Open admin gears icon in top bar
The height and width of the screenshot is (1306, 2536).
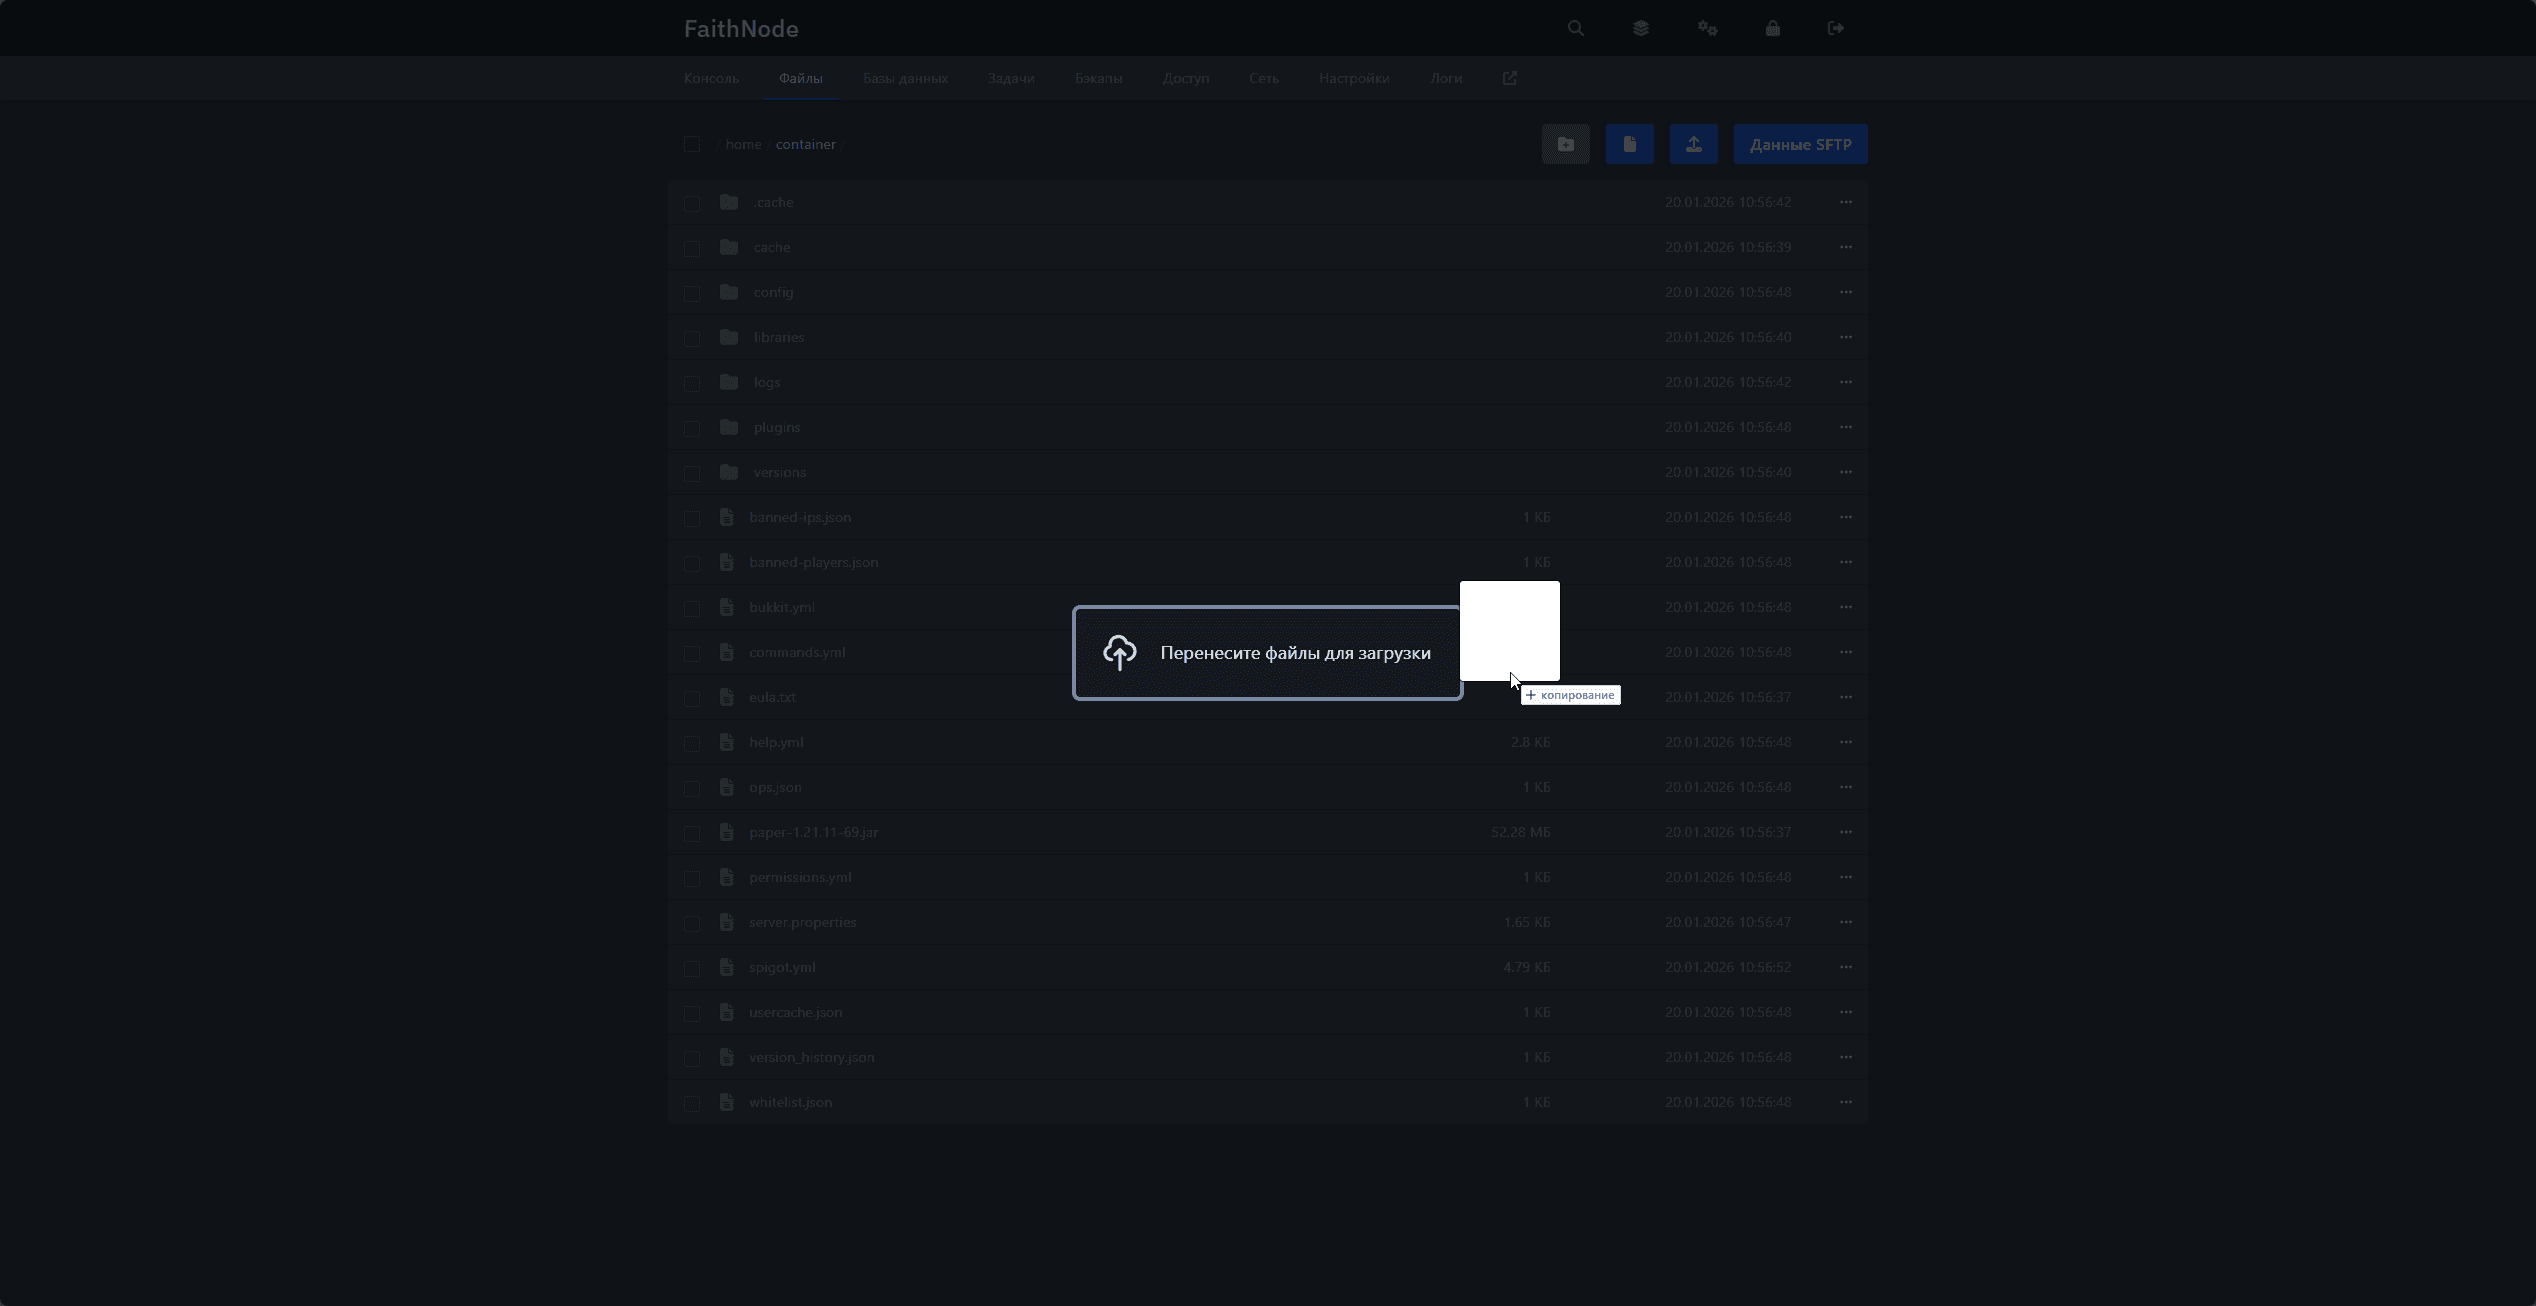pos(1707,28)
